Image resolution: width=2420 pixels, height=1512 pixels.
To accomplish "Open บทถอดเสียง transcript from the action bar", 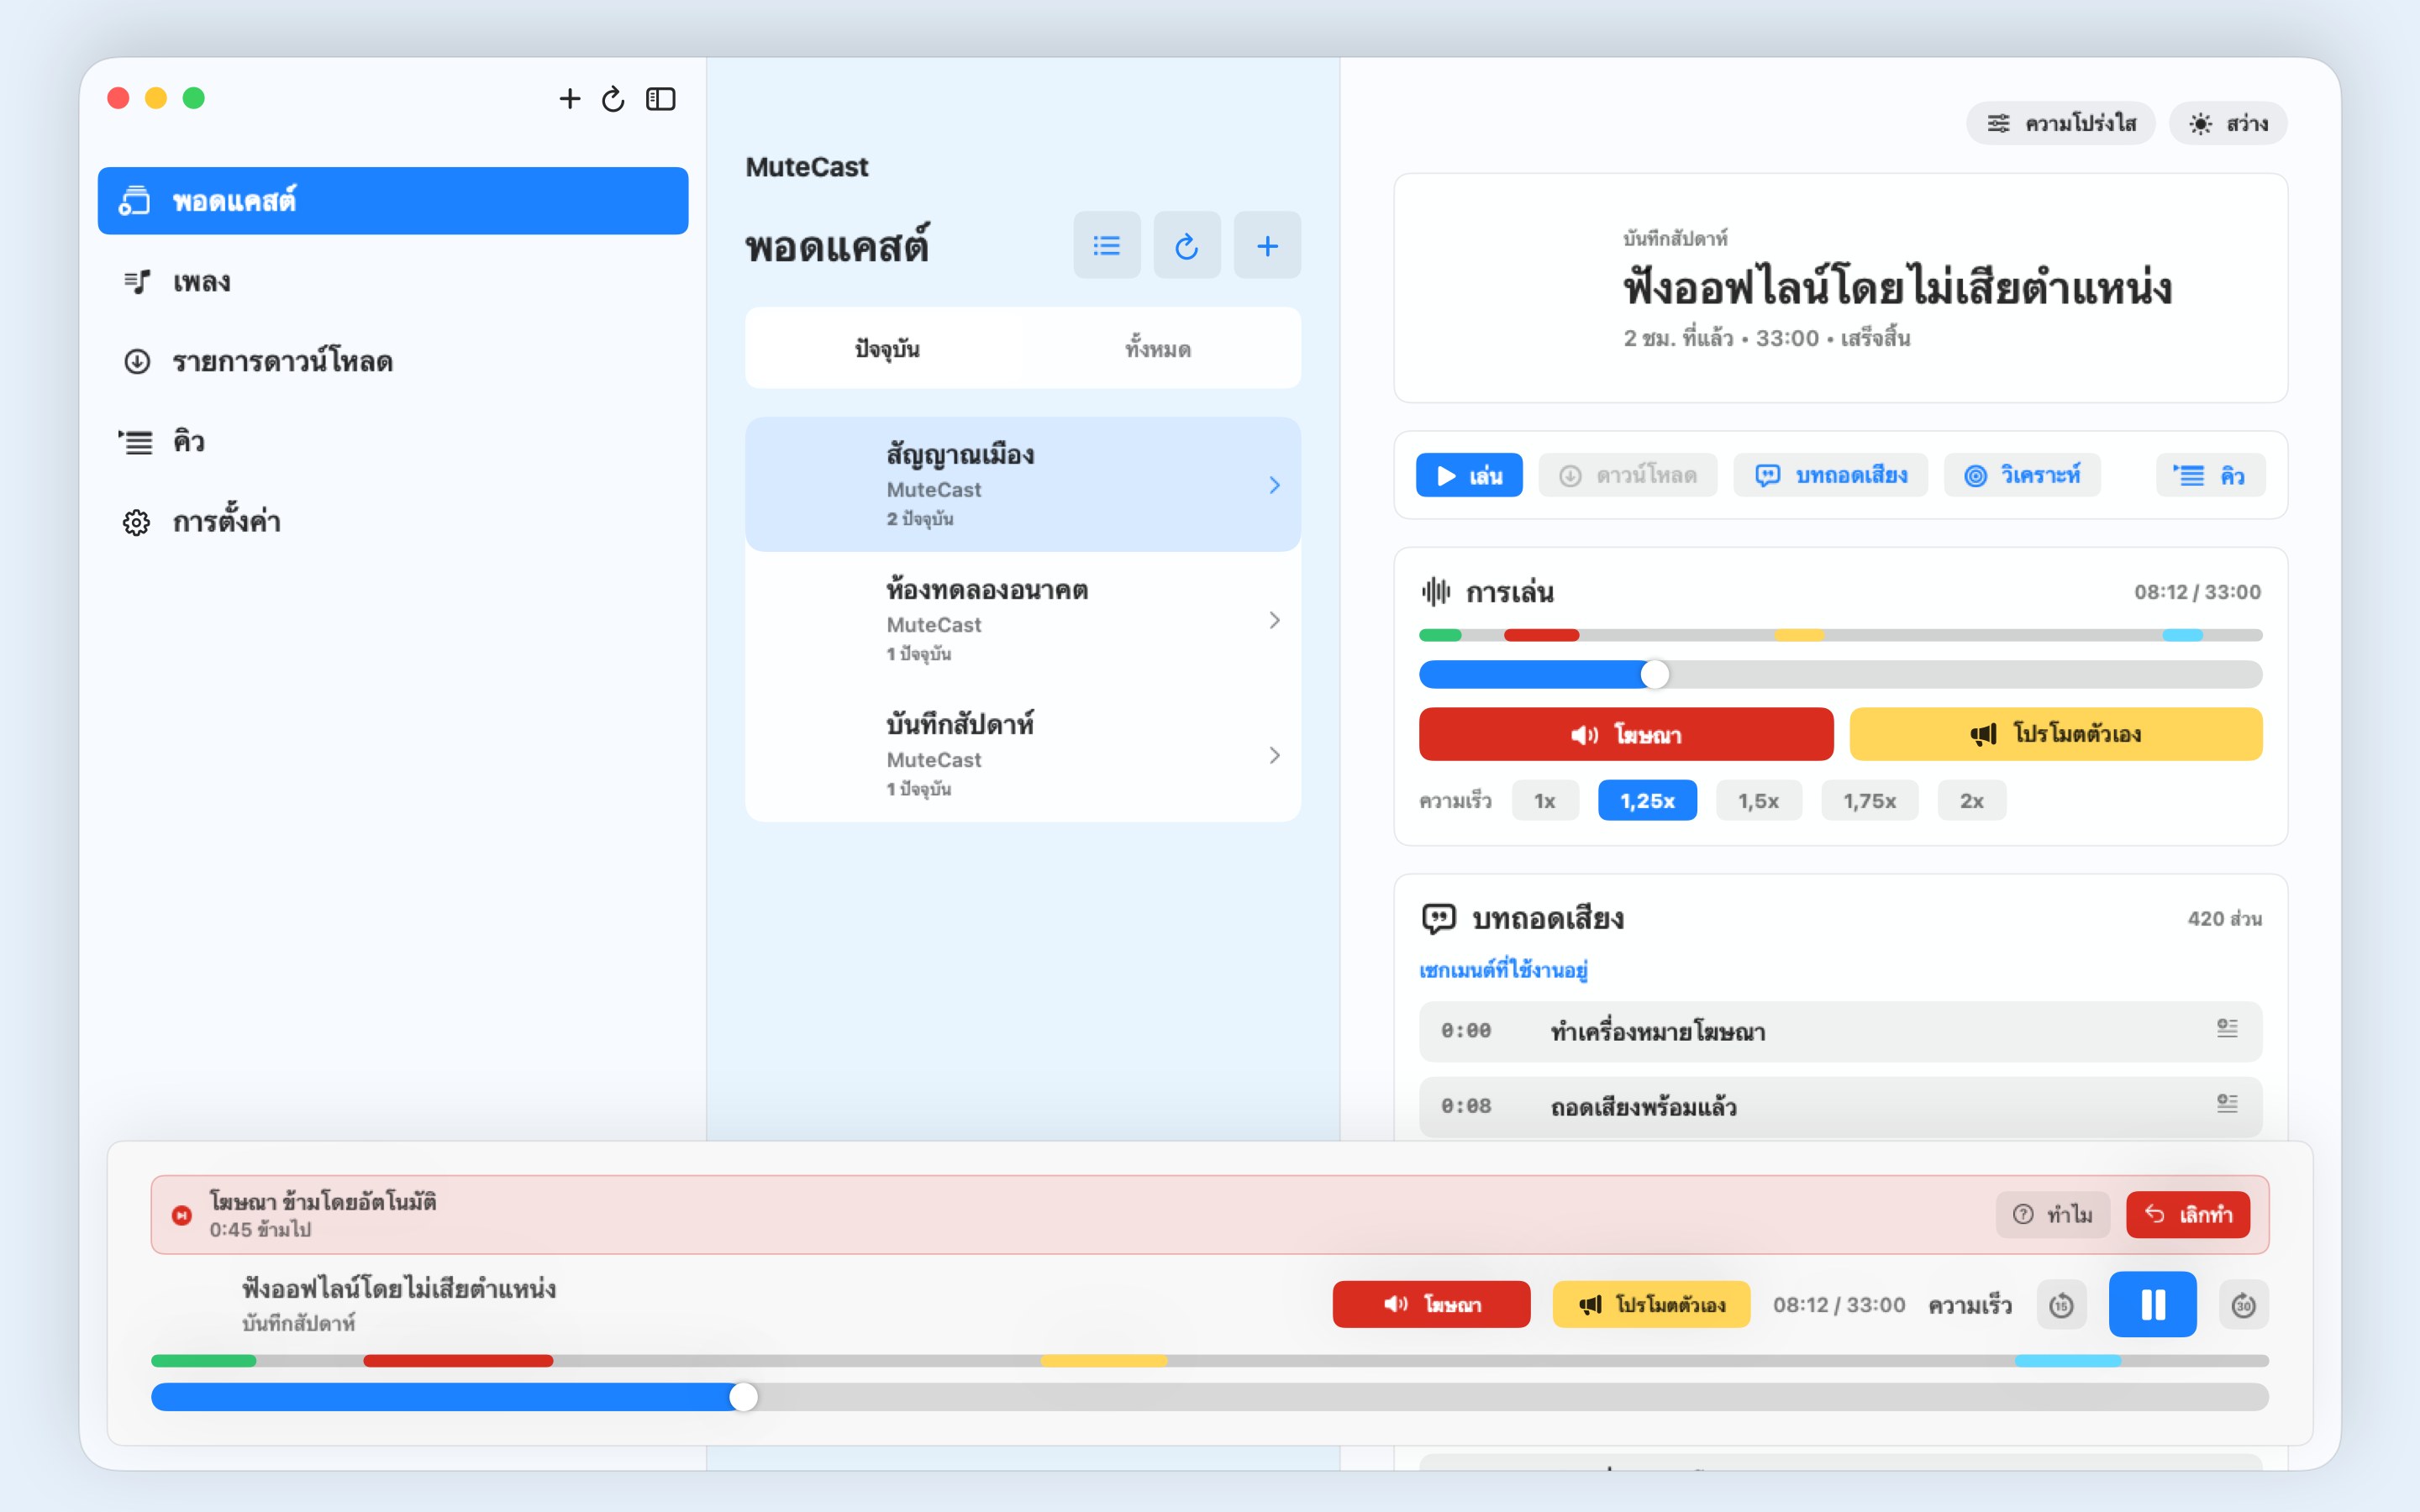I will tap(1830, 475).
